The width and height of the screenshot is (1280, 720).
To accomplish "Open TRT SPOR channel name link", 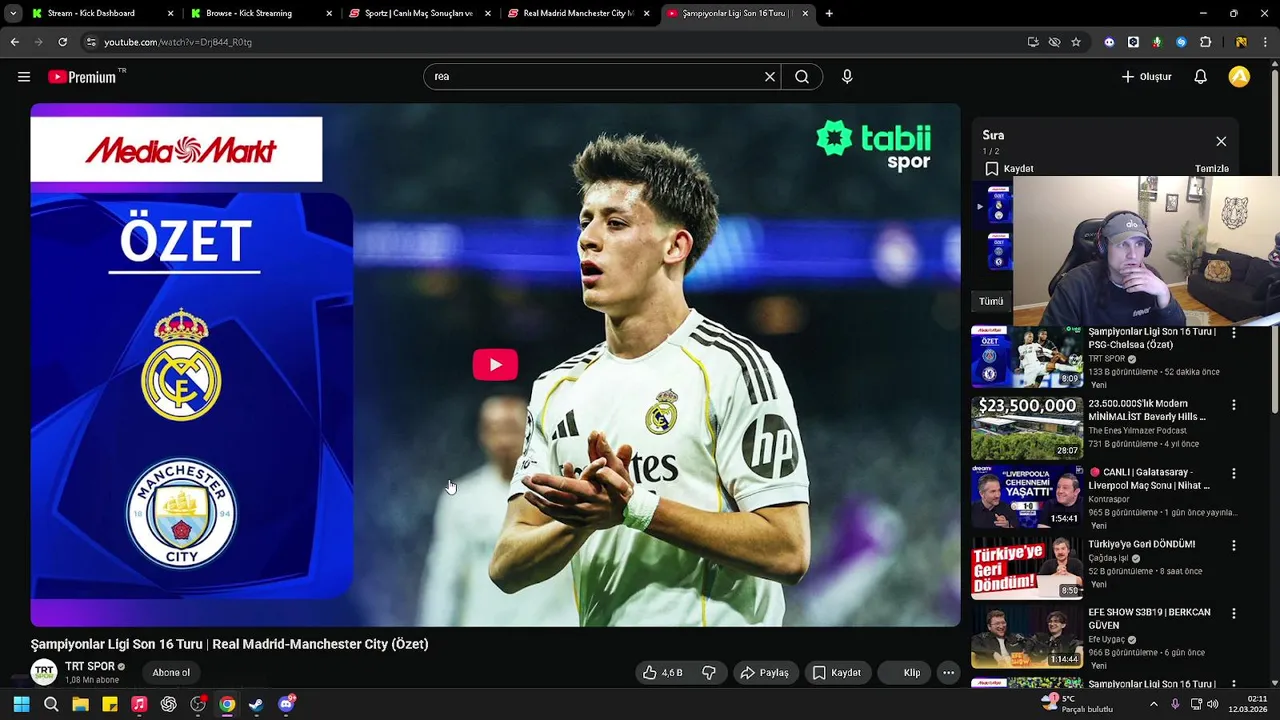I will click(90, 667).
